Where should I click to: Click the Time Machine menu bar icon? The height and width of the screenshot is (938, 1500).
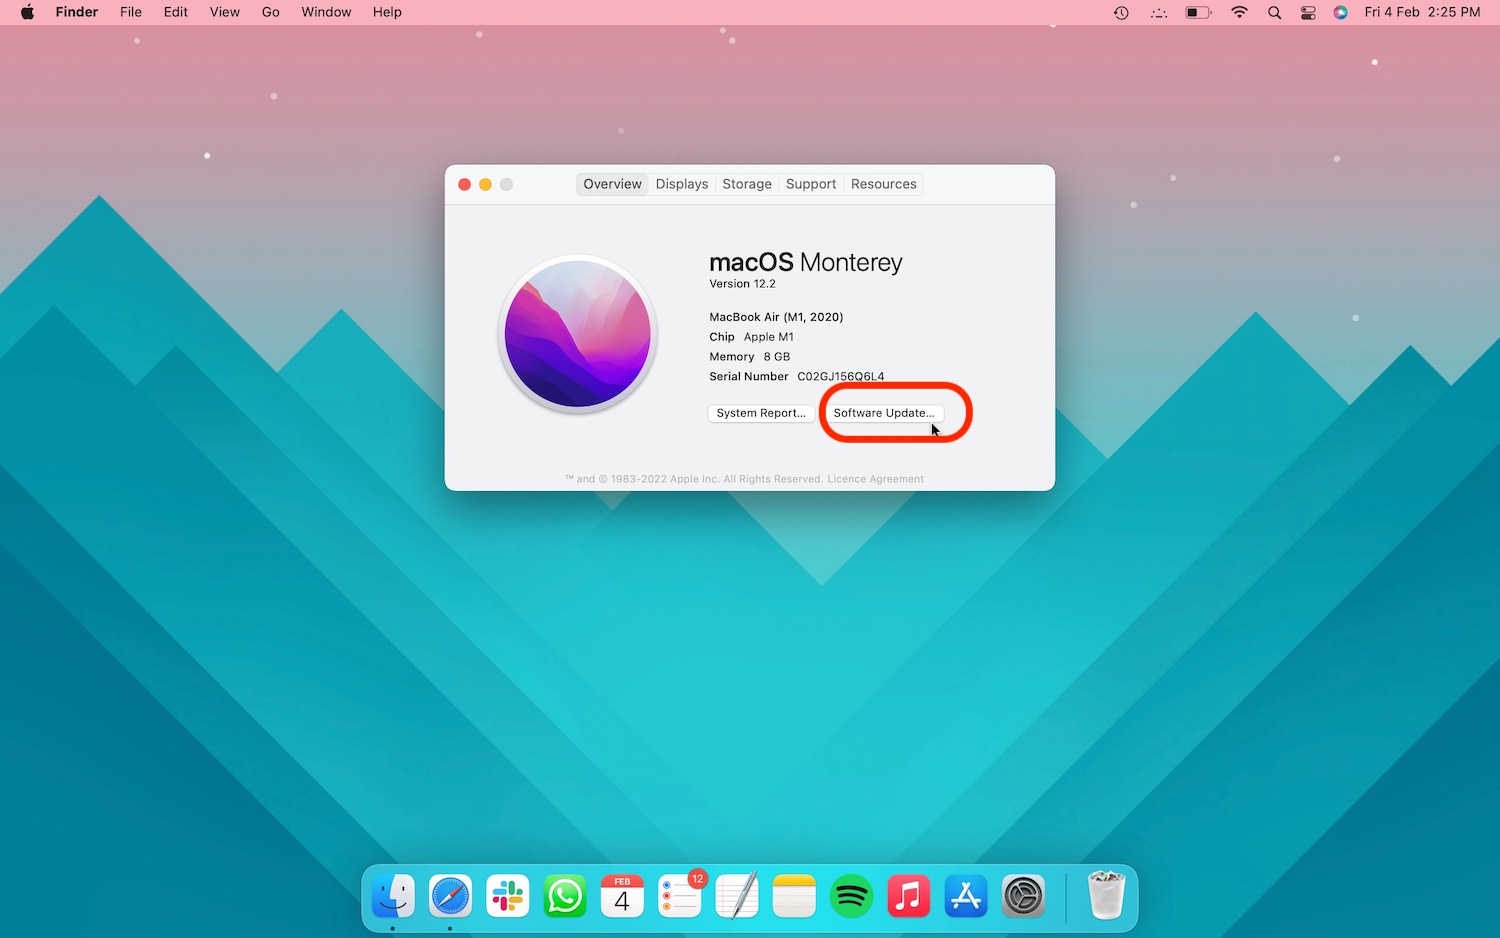click(1121, 12)
